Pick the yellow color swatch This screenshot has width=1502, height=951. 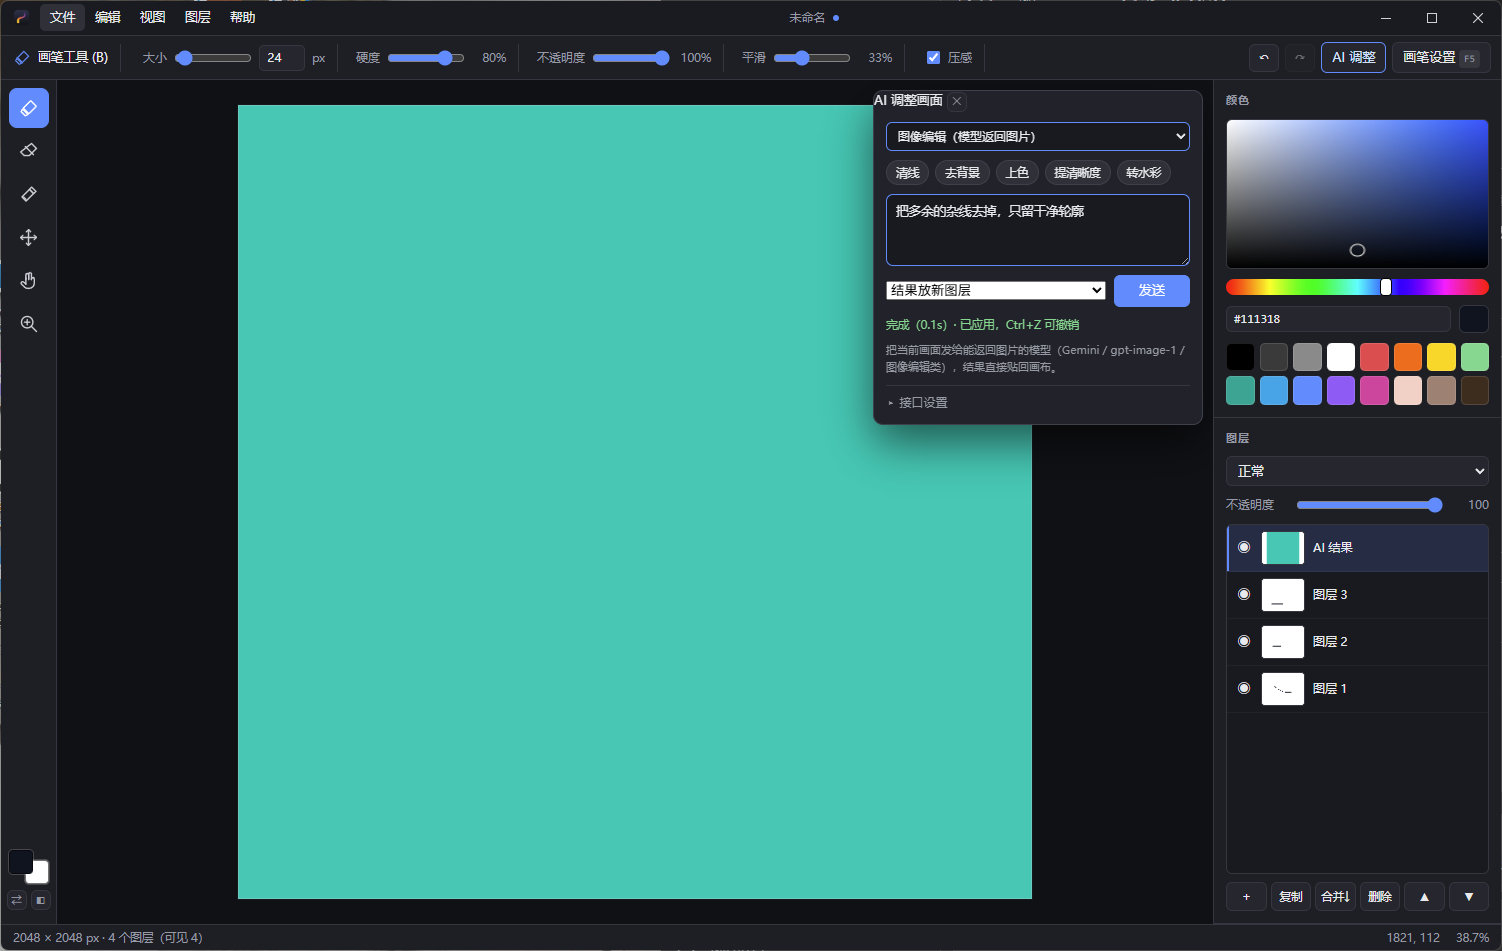pyautogui.click(x=1441, y=357)
